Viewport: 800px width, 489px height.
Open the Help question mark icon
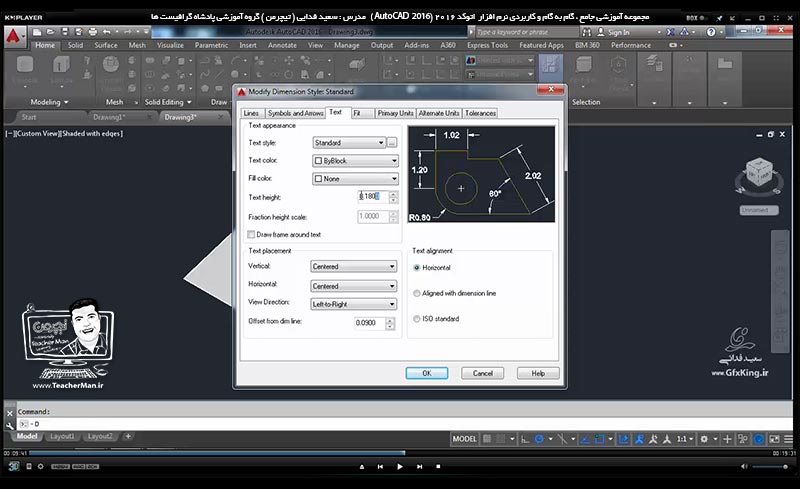(x=711, y=32)
